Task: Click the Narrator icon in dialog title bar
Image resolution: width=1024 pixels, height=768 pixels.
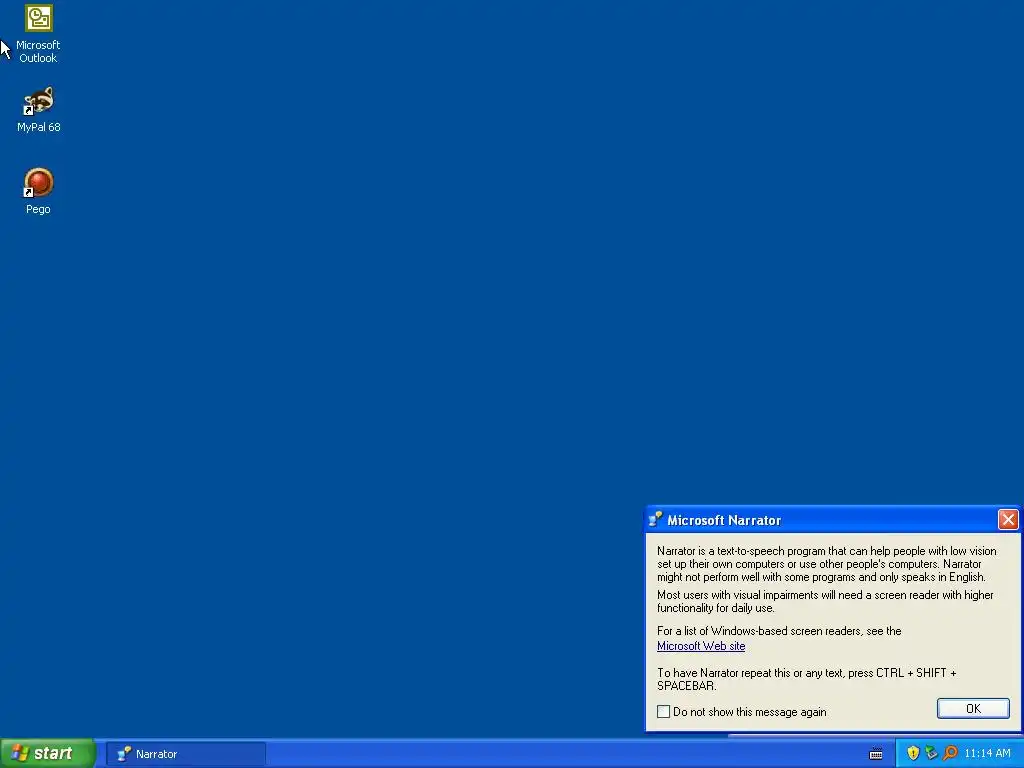Action: 655,520
